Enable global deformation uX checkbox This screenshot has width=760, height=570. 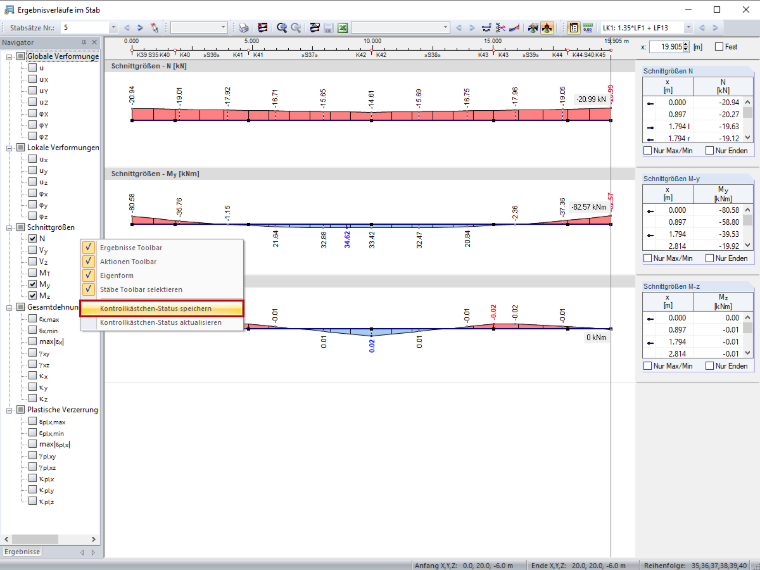pyautogui.click(x=32, y=79)
